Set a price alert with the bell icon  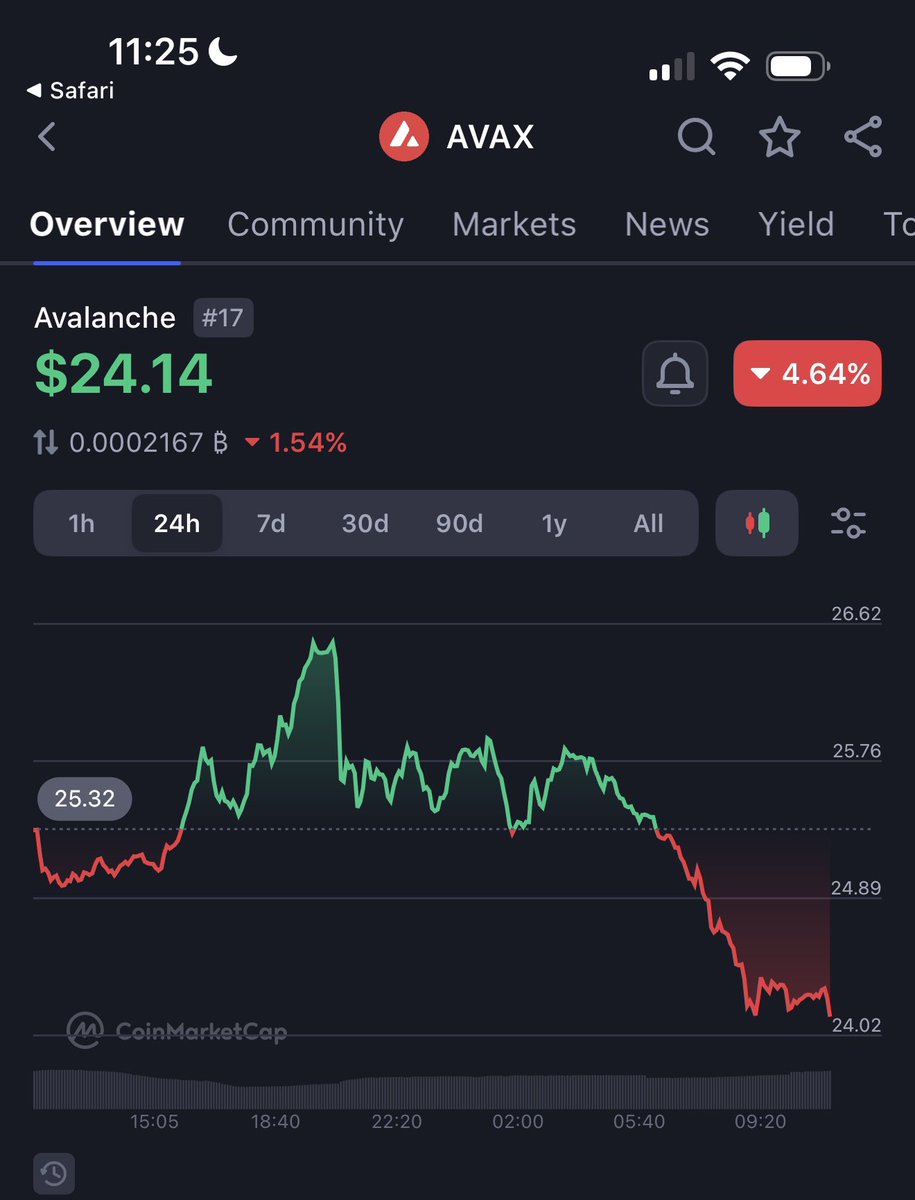674,373
